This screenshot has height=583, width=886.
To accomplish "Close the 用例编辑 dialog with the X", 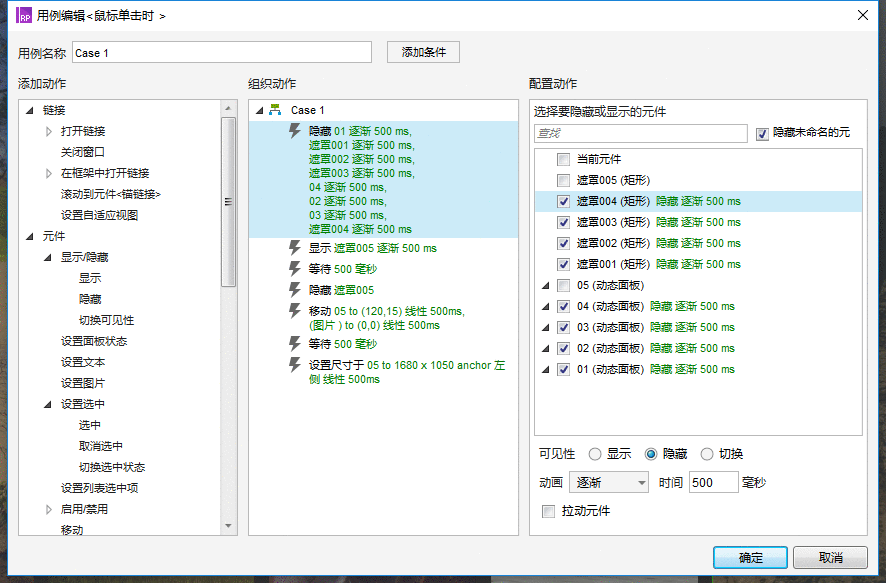I will click(x=863, y=15).
